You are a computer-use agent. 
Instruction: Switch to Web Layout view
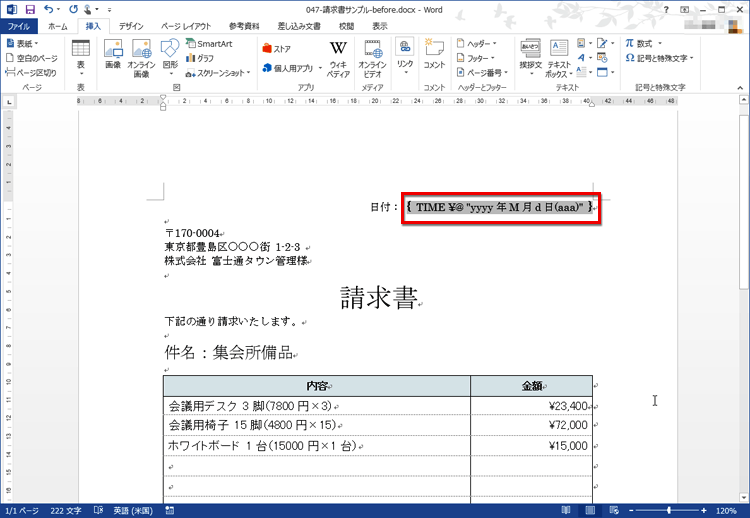point(614,510)
